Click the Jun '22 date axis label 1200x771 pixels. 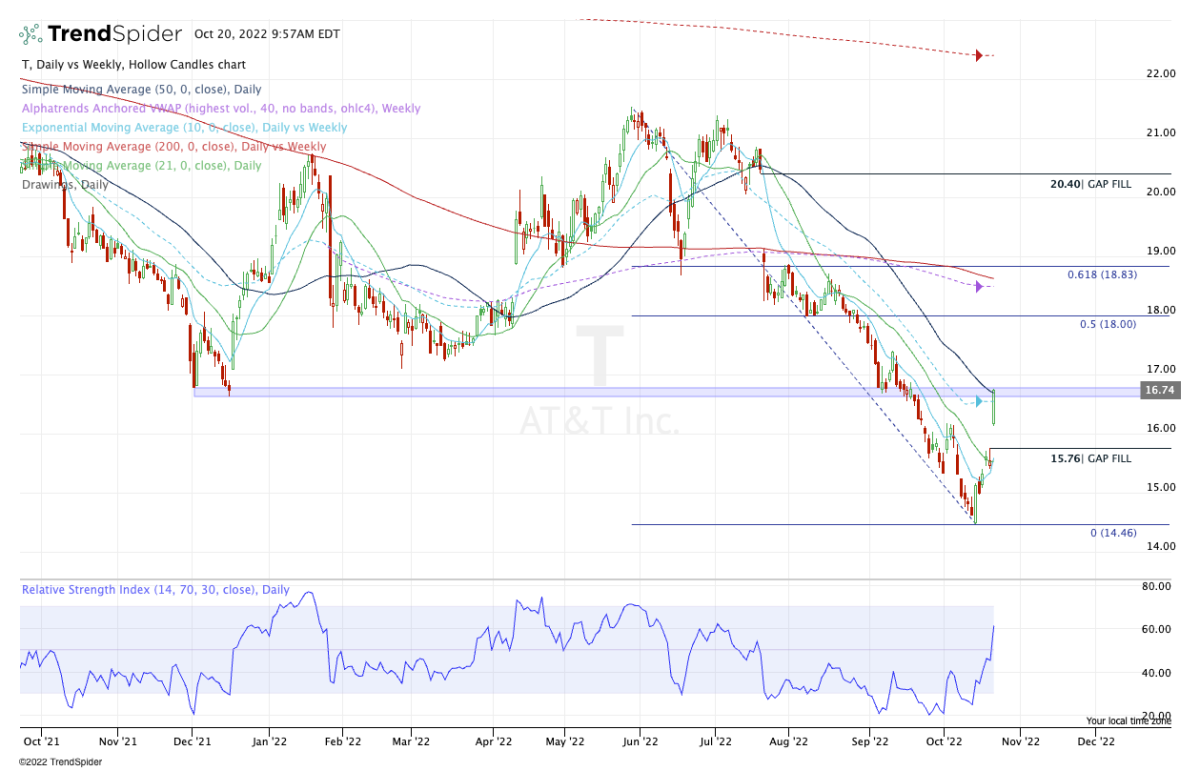639,743
